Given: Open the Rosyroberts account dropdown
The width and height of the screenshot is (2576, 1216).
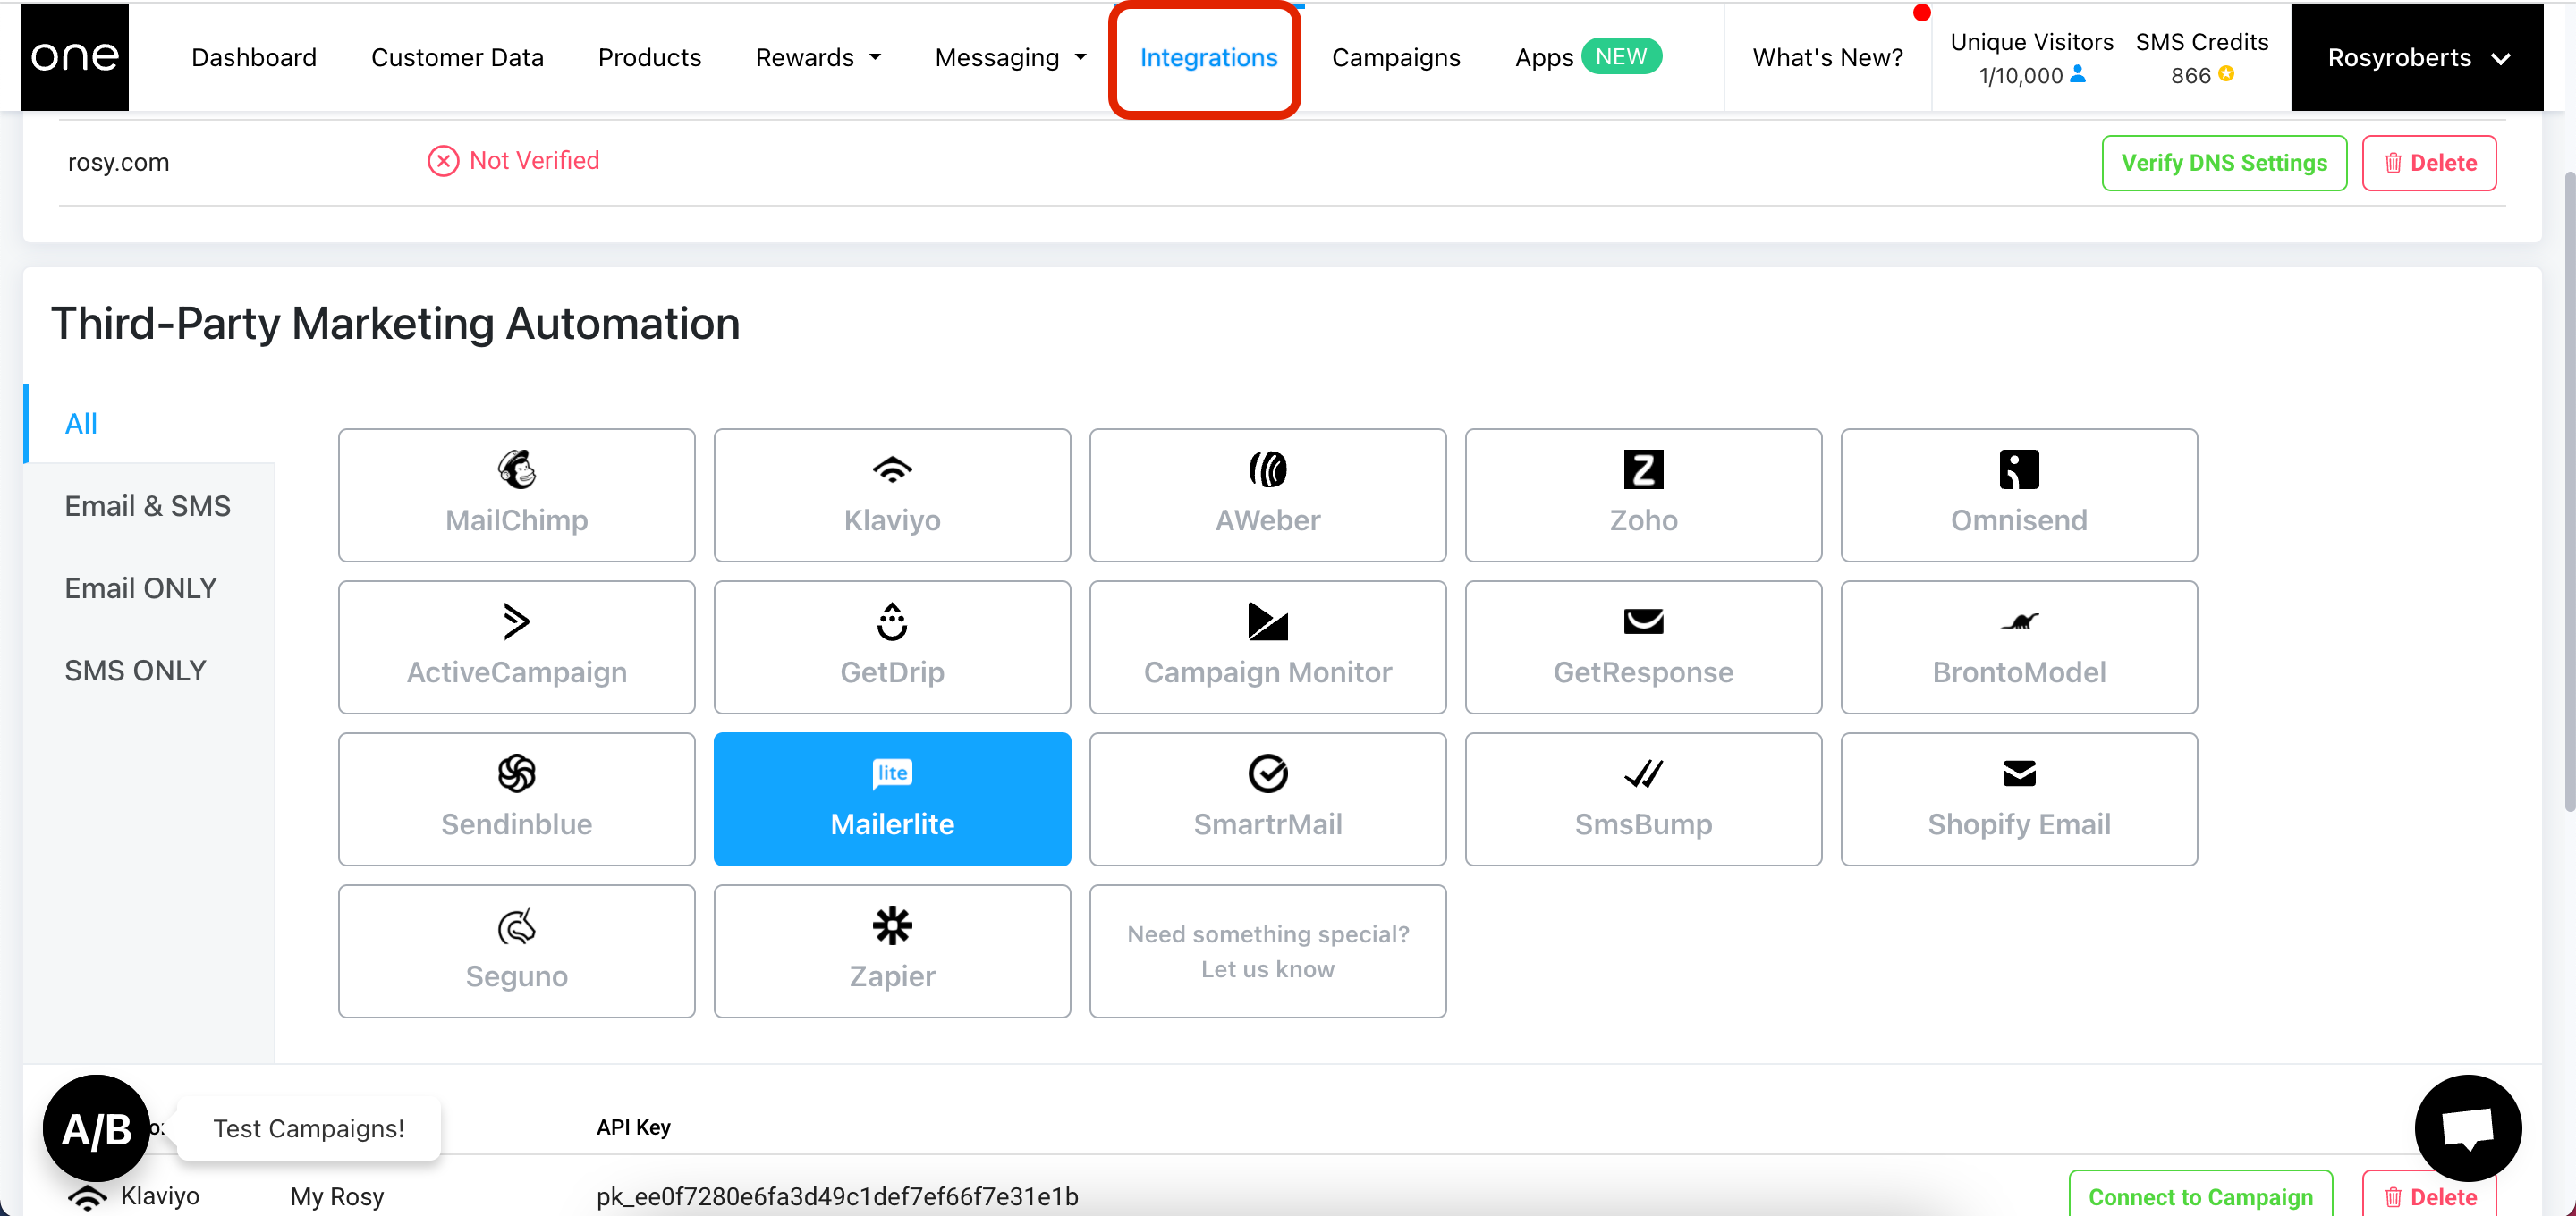Looking at the screenshot, I should point(2417,57).
